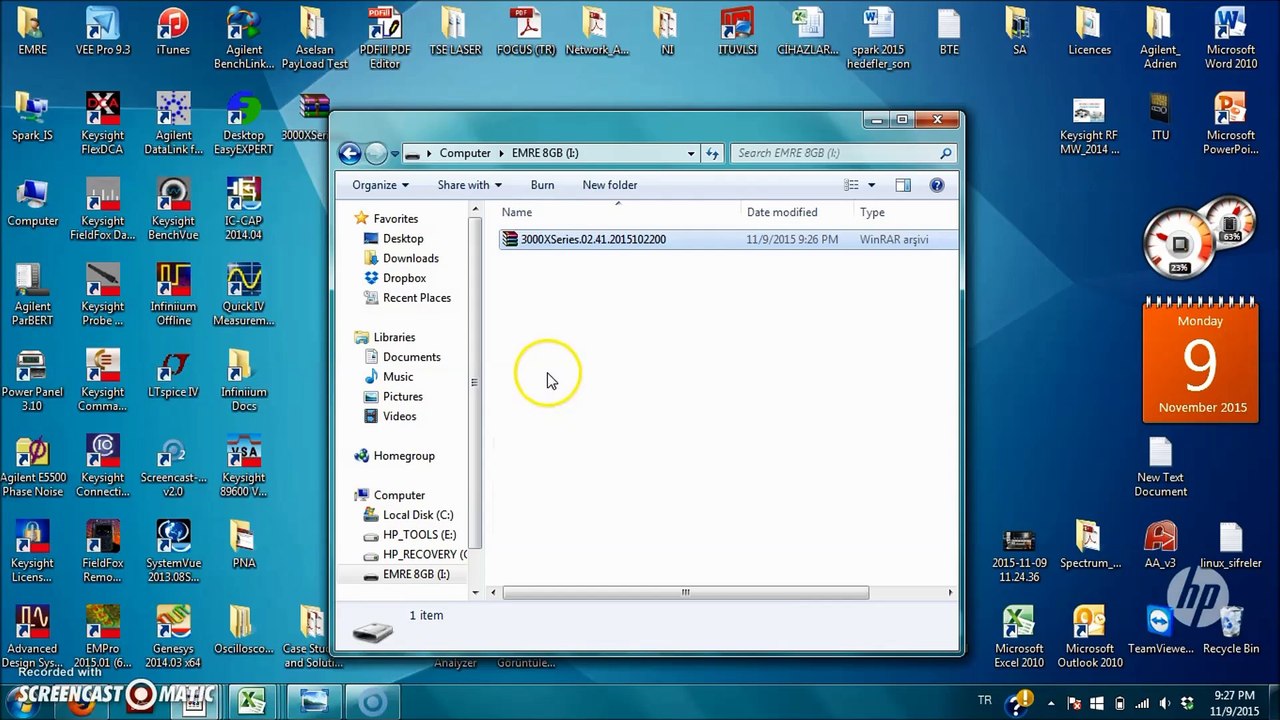This screenshot has width=1280, height=720.
Task: Select the Keysight 89600 VSA desktop icon
Action: (244, 466)
